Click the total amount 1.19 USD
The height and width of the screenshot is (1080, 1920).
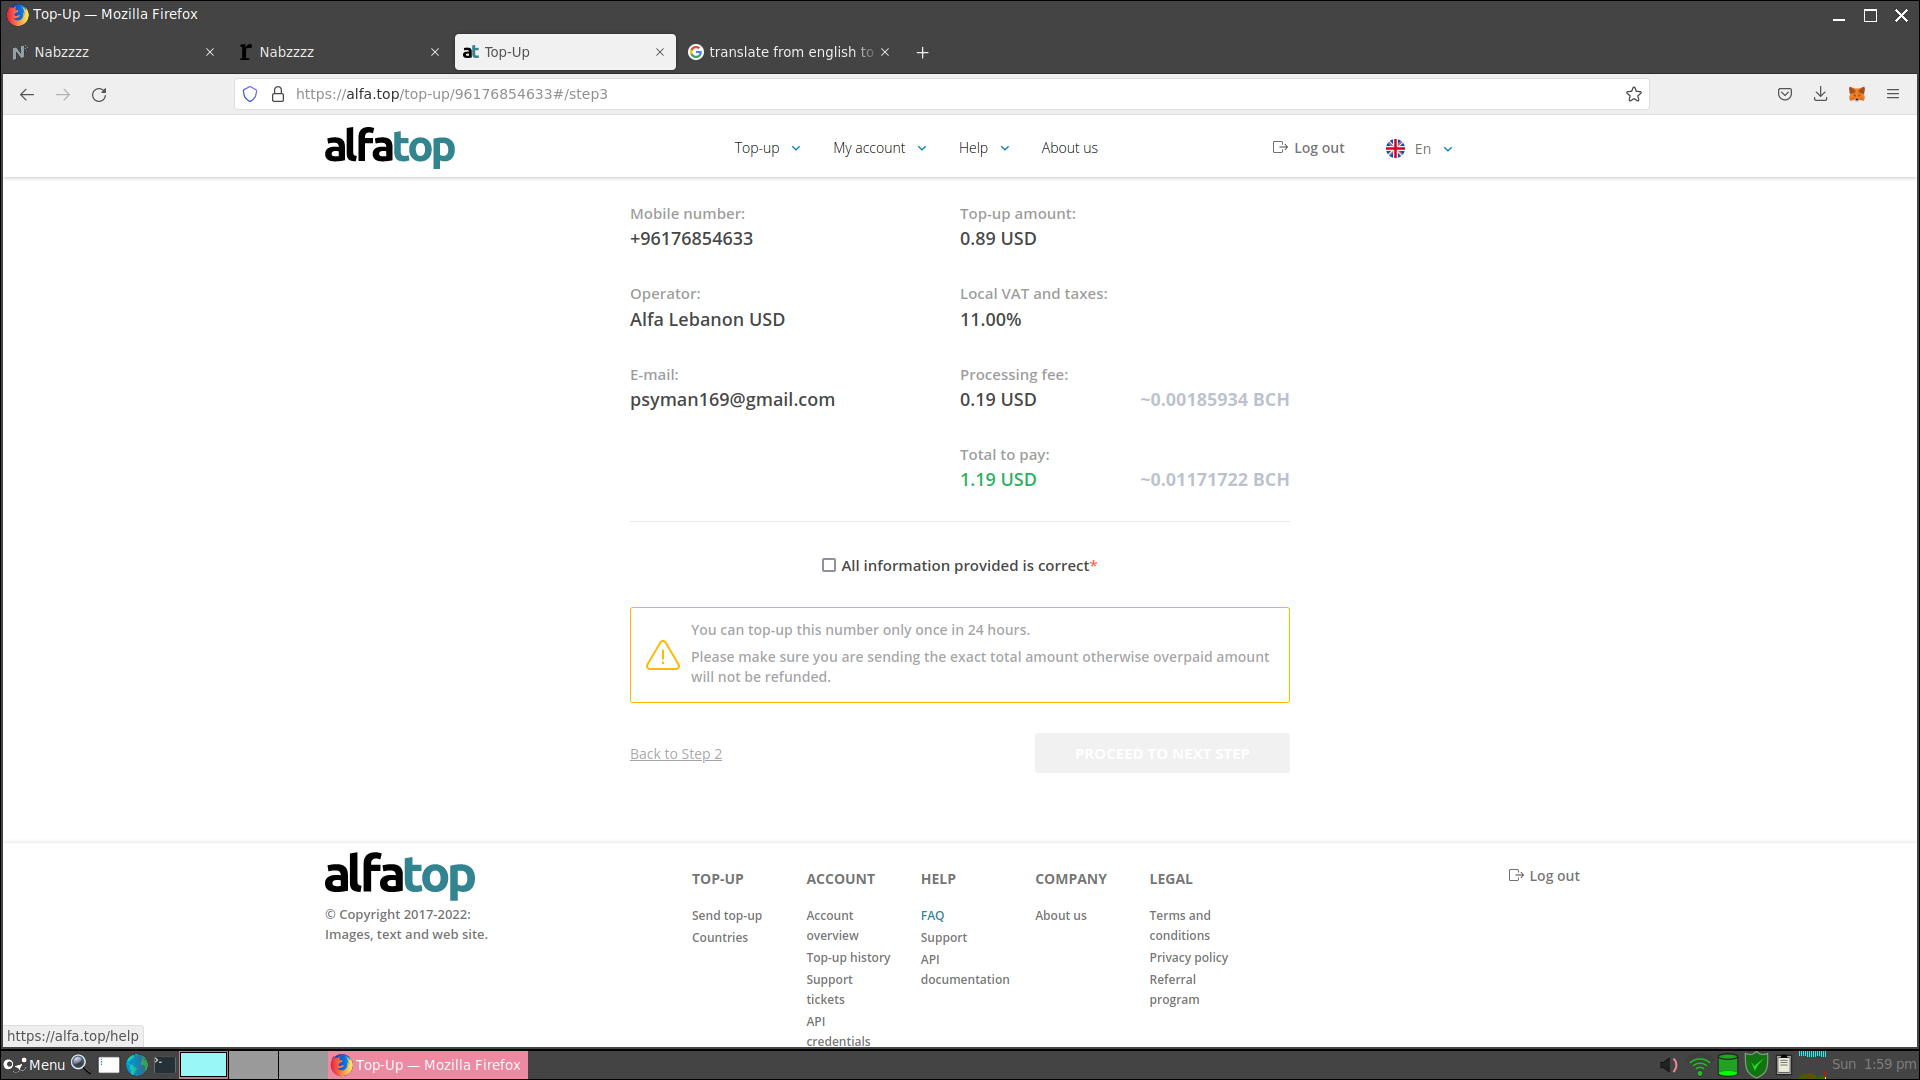[x=998, y=480]
